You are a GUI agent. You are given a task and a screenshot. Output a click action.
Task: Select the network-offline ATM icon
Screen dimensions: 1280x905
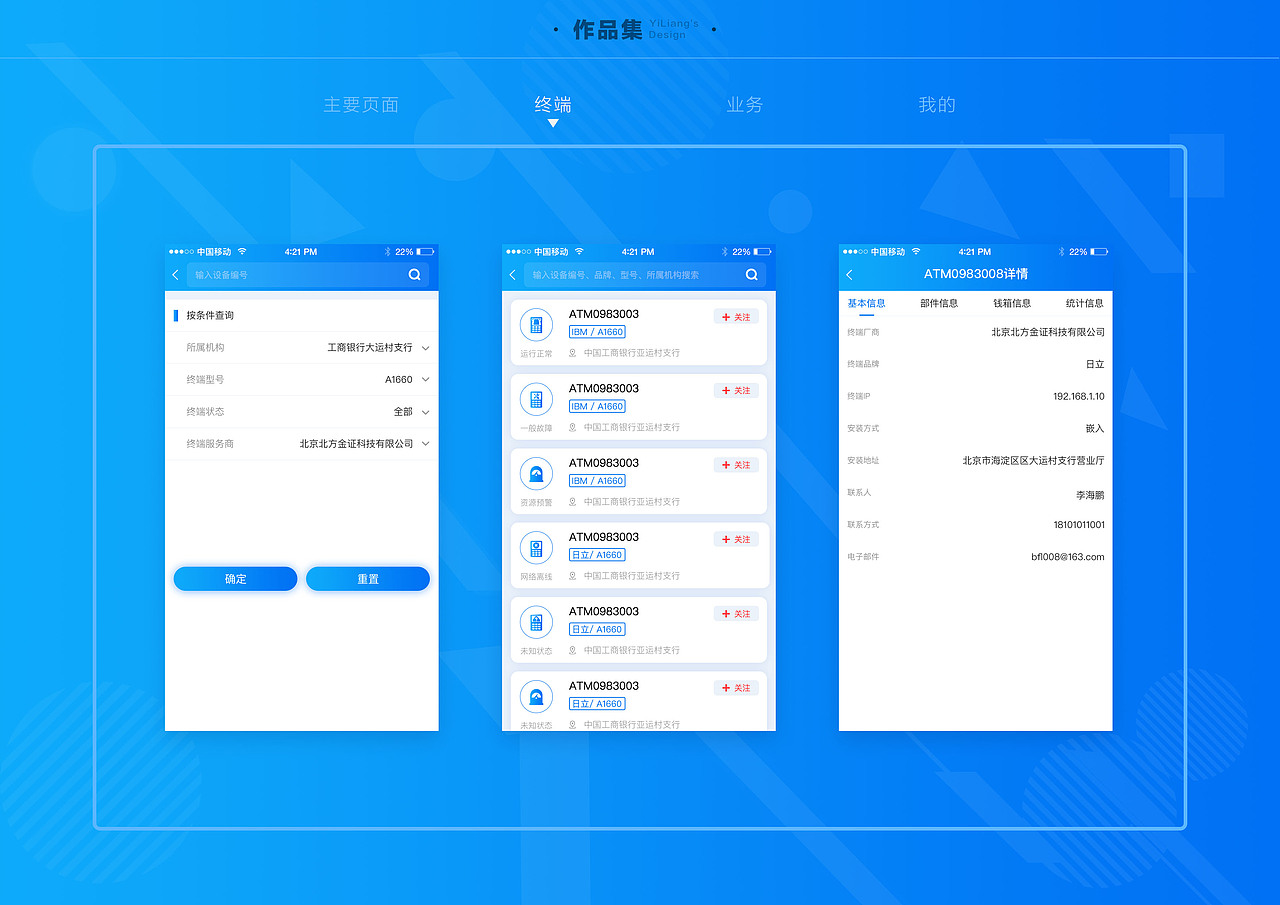(x=536, y=547)
